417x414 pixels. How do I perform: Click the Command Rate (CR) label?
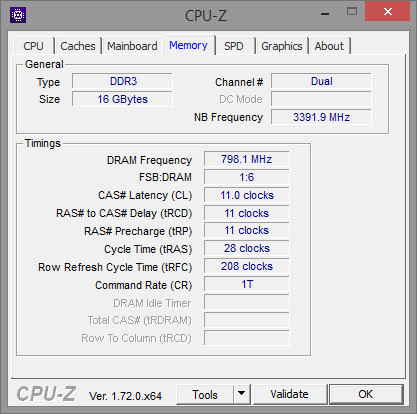pos(144,285)
